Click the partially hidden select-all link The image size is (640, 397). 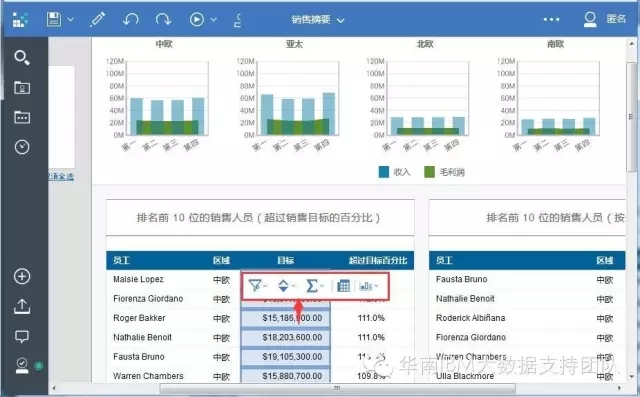pyautogui.click(x=61, y=176)
